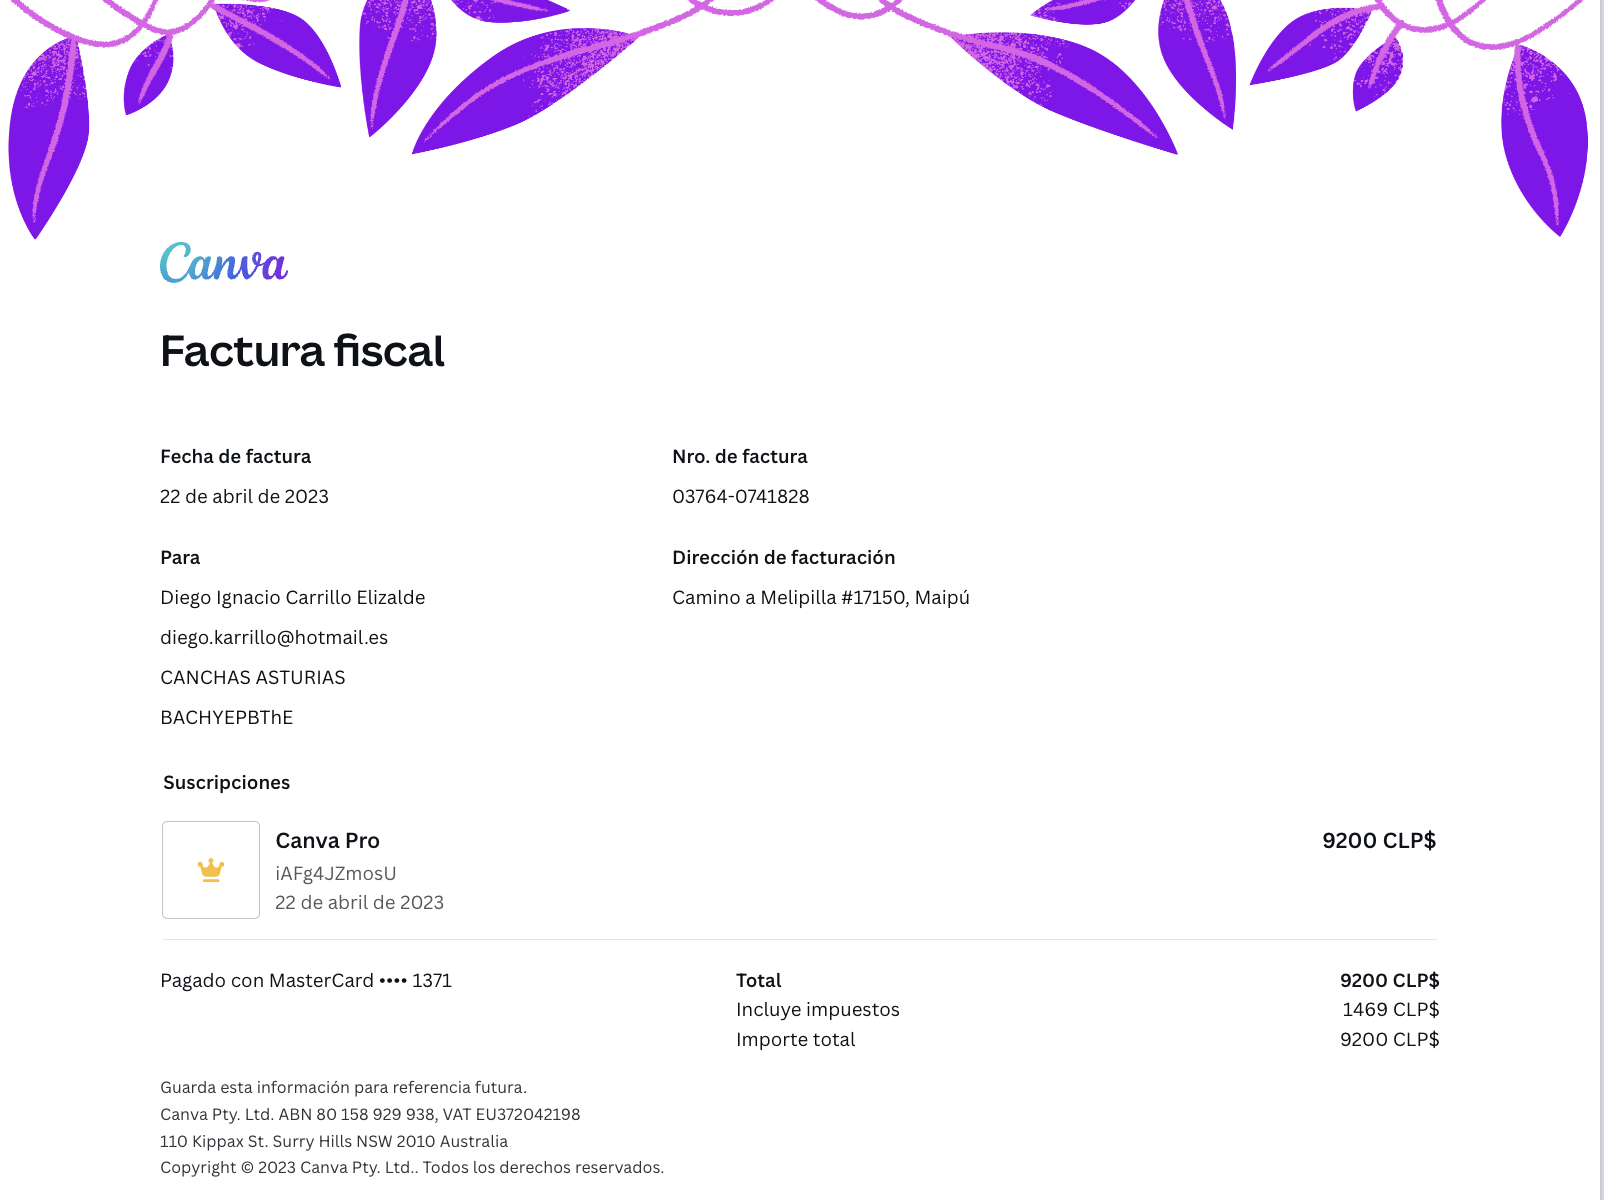Click the Kippax St. Surry Hills address
This screenshot has width=1604, height=1200.
[333, 1142]
